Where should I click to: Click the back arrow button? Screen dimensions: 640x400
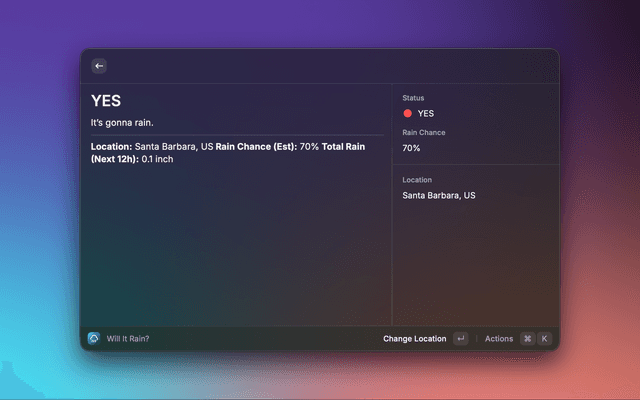pyautogui.click(x=98, y=66)
